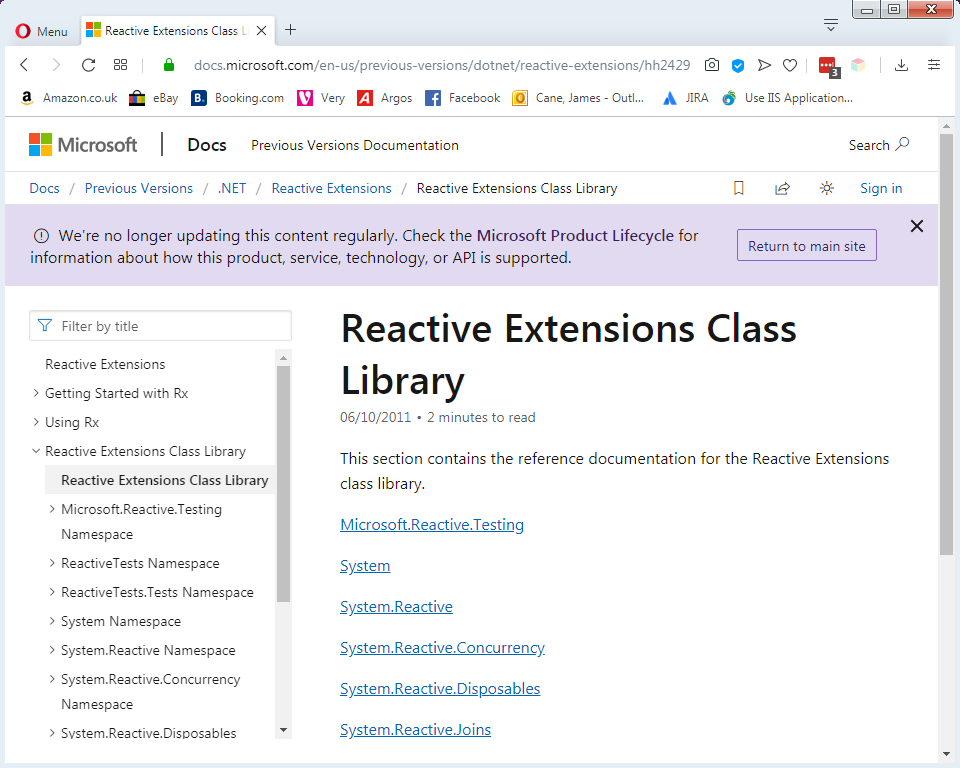Click the Sign in link
The width and height of the screenshot is (960, 768).
tap(881, 188)
